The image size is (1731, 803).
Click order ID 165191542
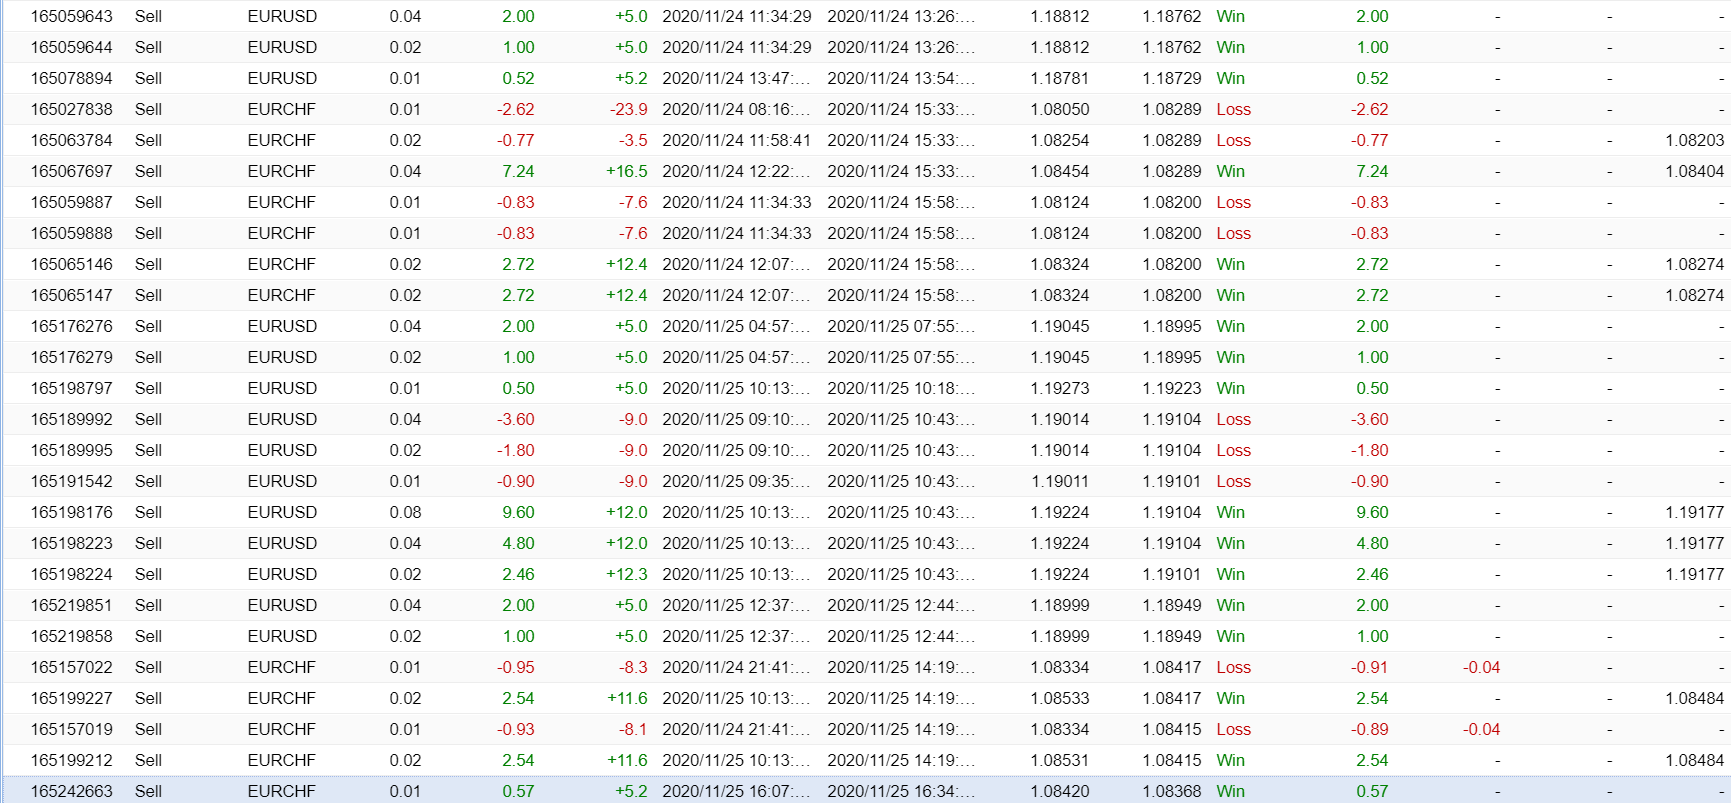71,481
